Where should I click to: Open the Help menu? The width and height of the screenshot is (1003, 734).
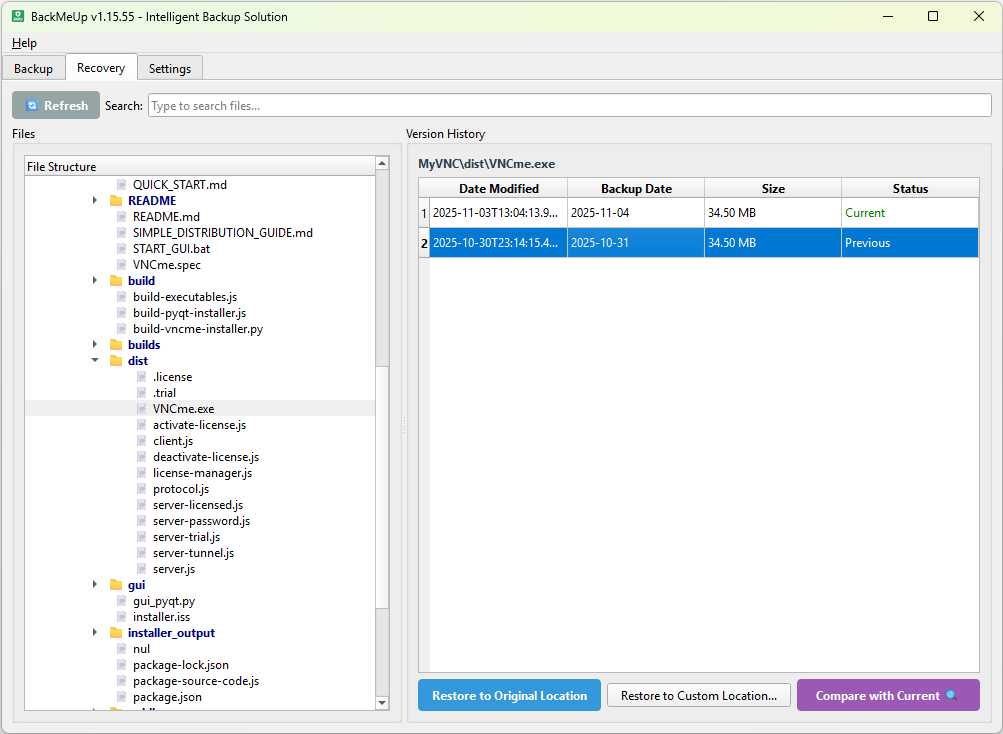tap(24, 43)
